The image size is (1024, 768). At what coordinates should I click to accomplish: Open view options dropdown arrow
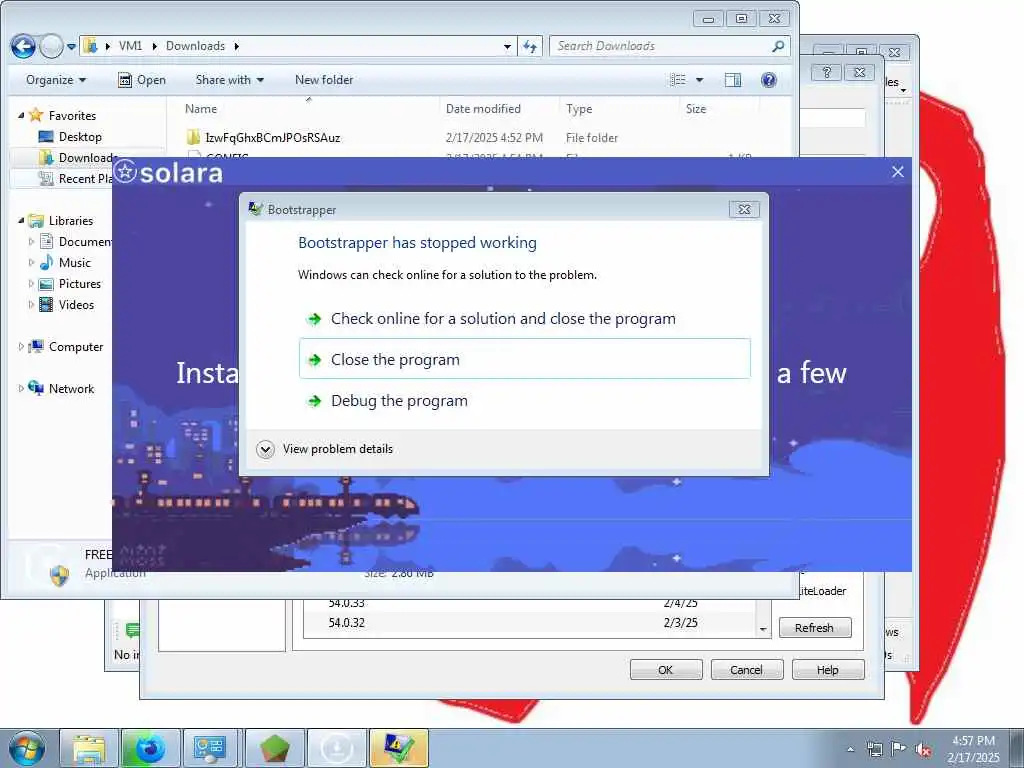699,80
